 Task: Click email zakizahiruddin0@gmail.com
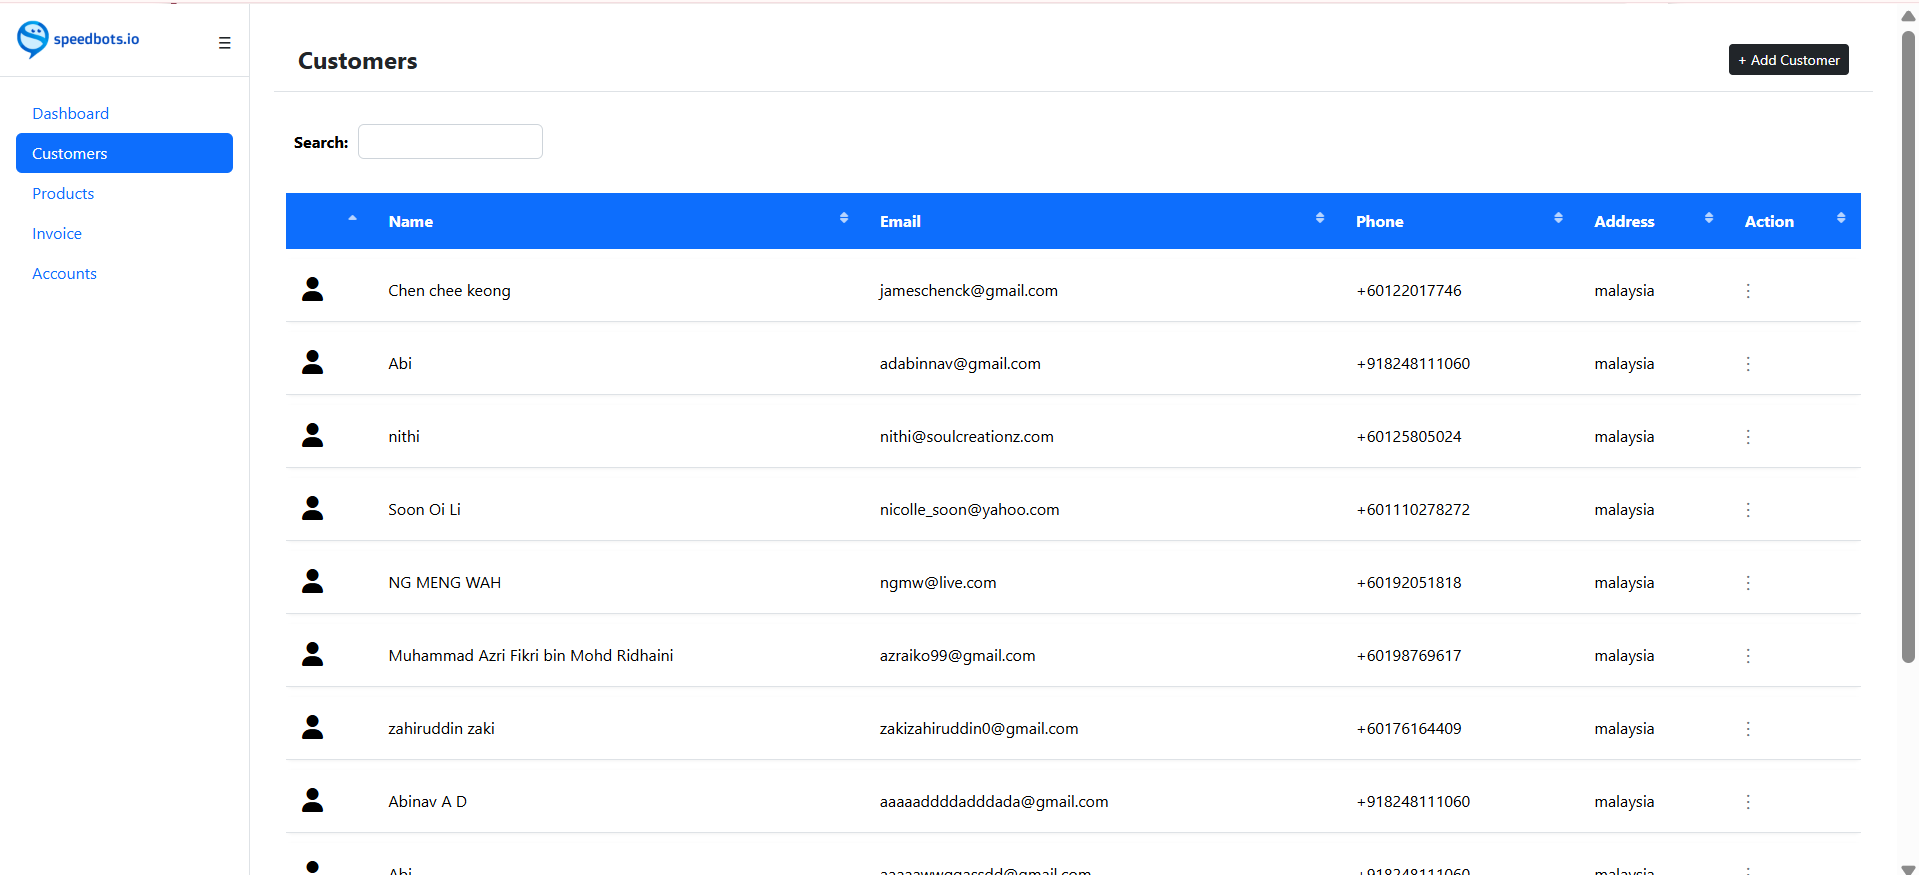(x=979, y=729)
